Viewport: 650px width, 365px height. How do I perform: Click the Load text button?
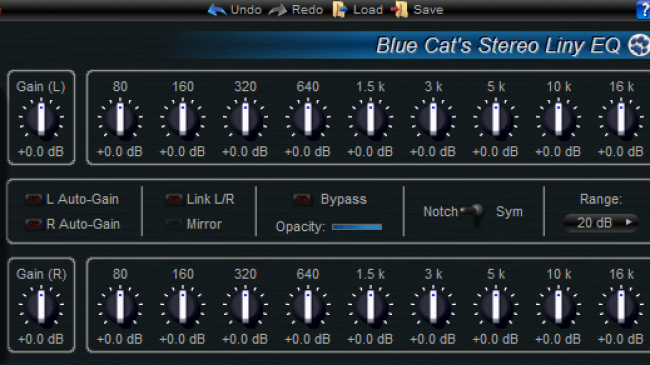coord(368,10)
